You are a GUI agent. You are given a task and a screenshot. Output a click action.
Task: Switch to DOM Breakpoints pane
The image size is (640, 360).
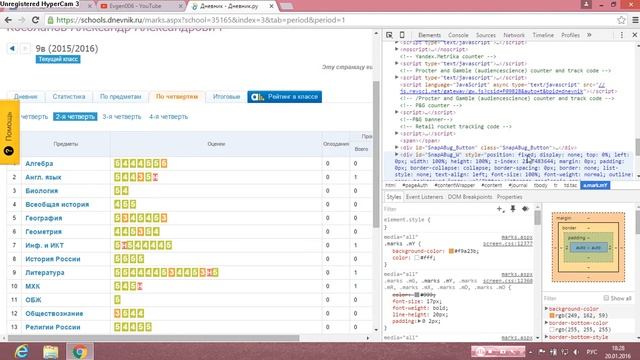[x=470, y=197]
